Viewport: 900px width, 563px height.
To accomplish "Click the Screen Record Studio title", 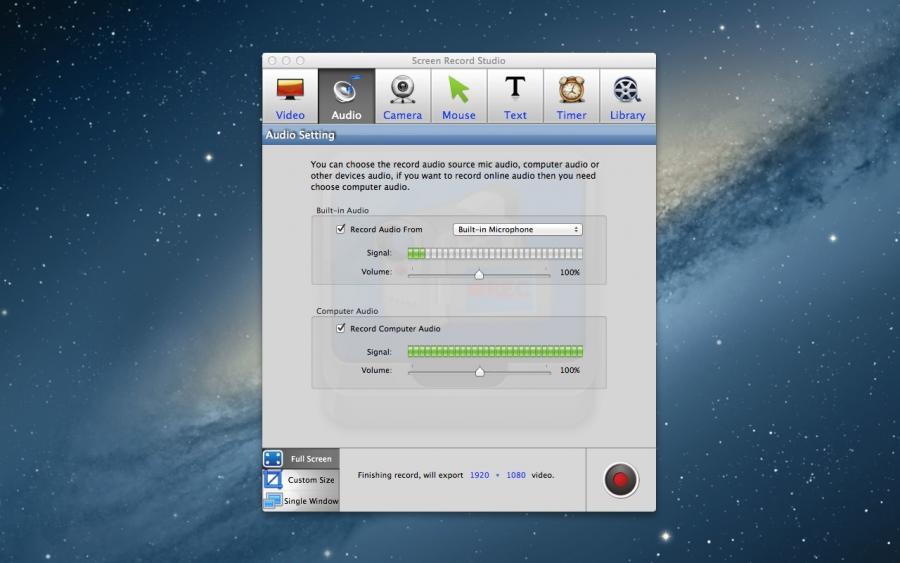I will coord(459,60).
